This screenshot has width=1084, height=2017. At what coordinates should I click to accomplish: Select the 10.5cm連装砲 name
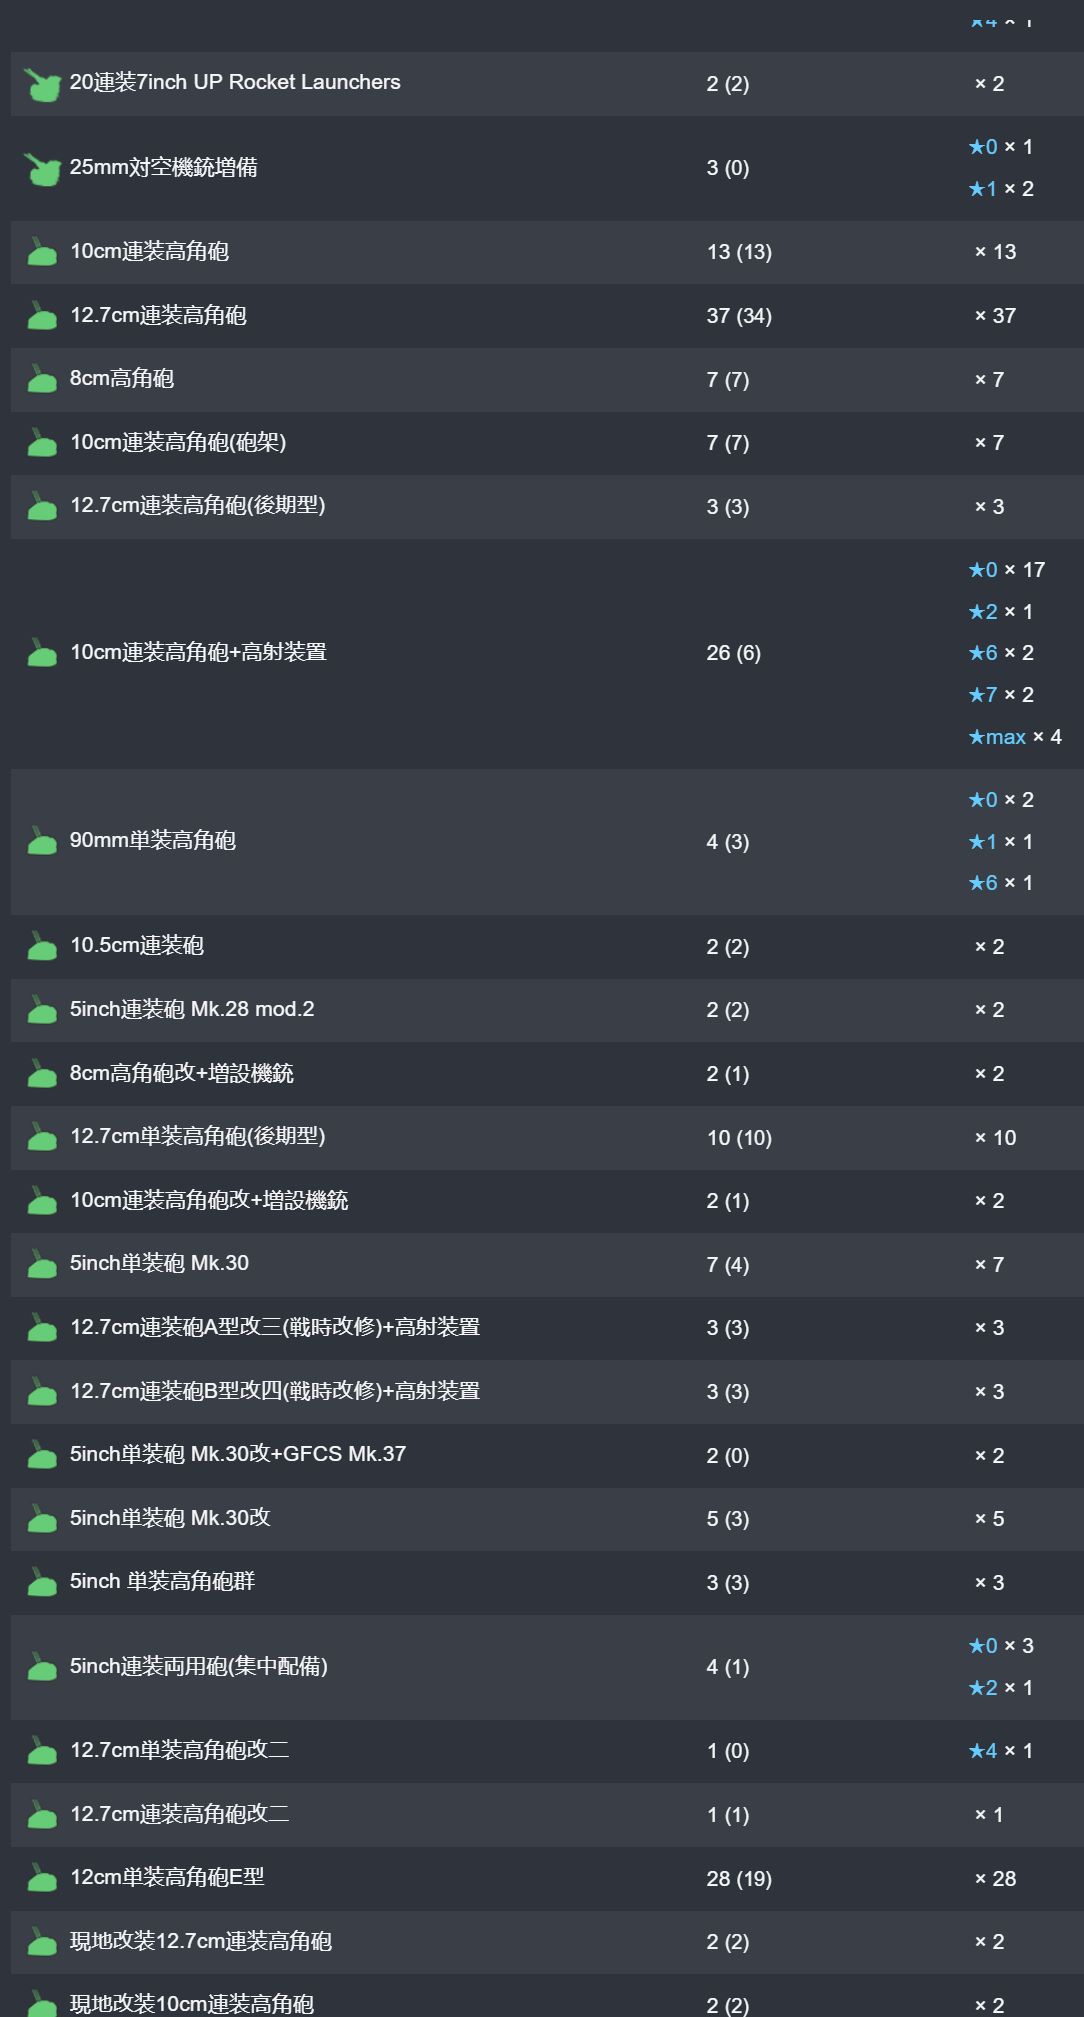137,945
